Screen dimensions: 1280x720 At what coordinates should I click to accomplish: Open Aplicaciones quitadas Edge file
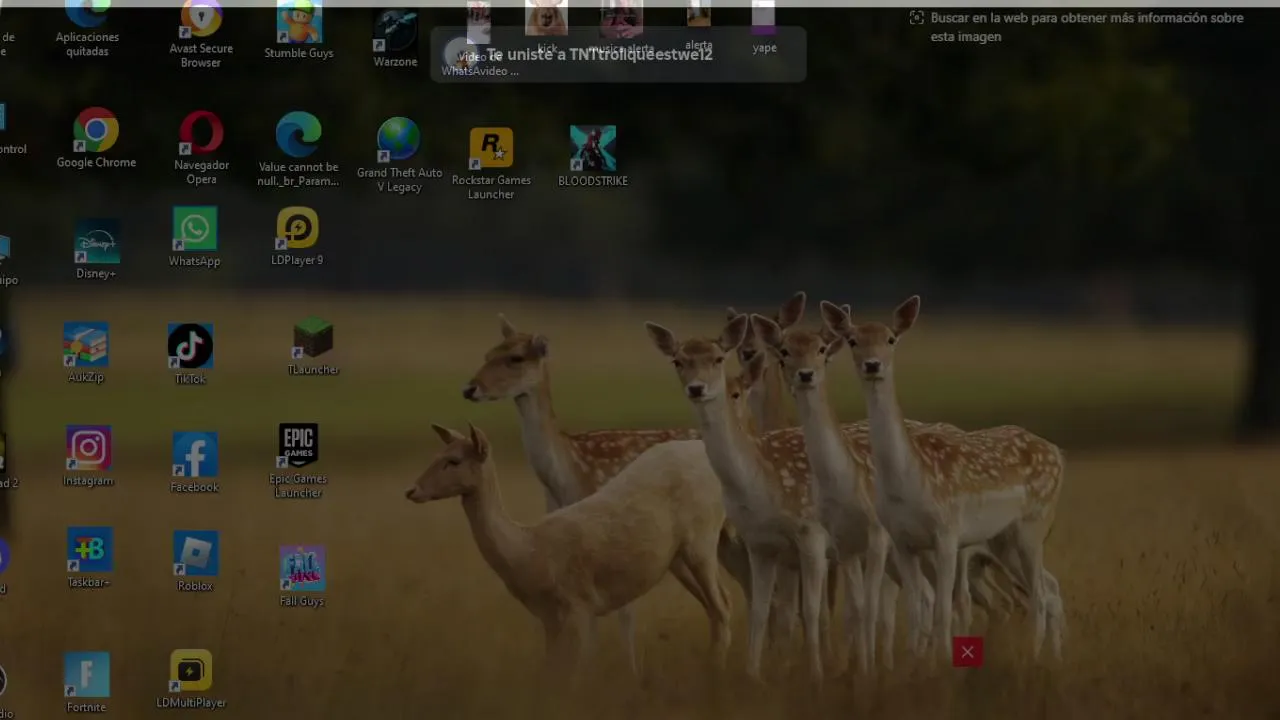(87, 30)
